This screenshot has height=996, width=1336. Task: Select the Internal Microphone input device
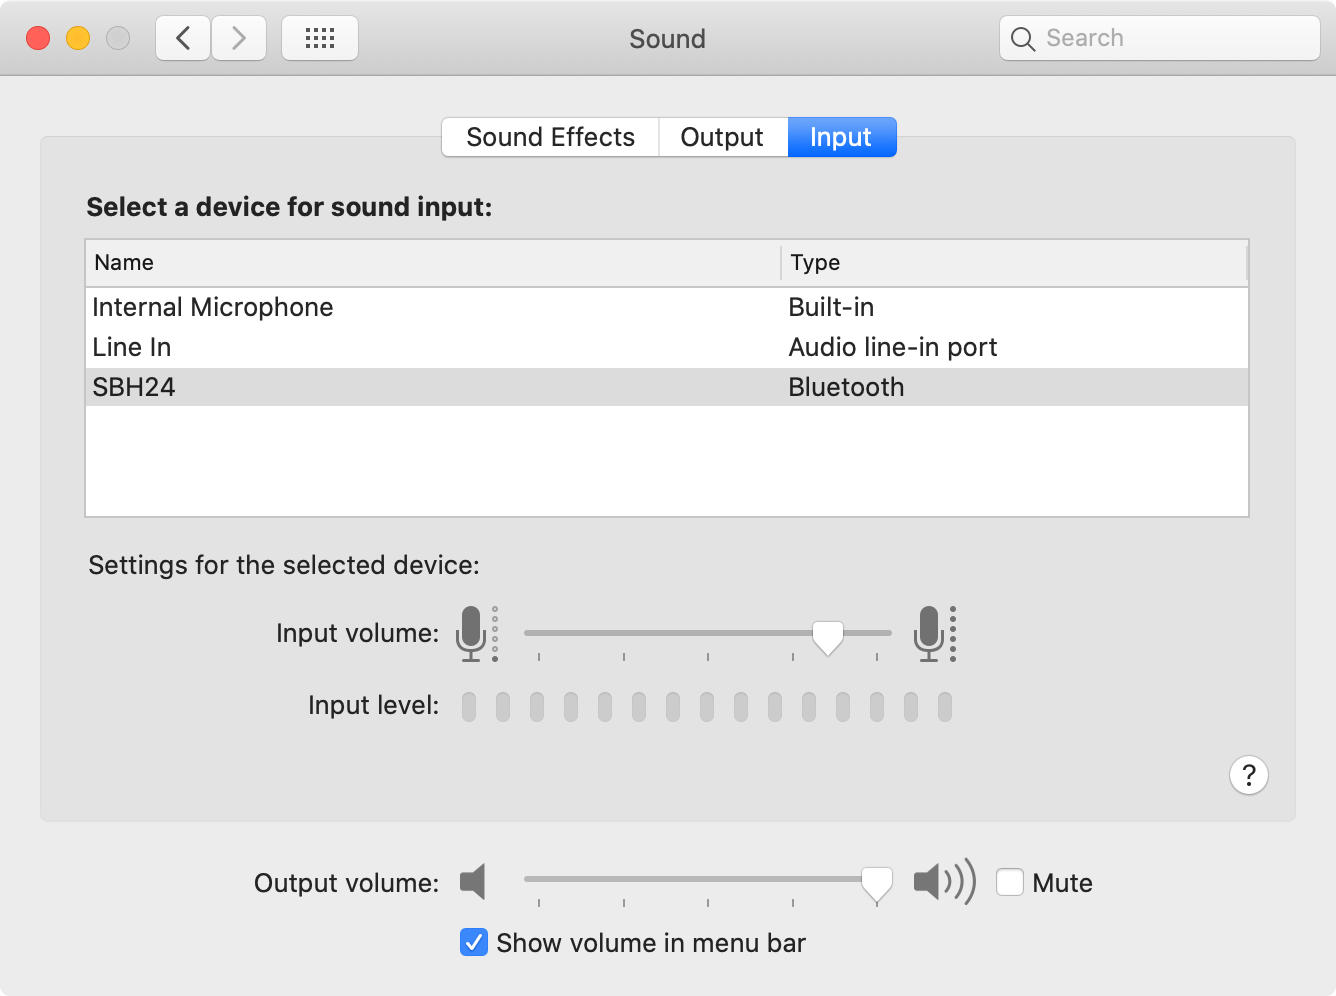click(x=212, y=307)
